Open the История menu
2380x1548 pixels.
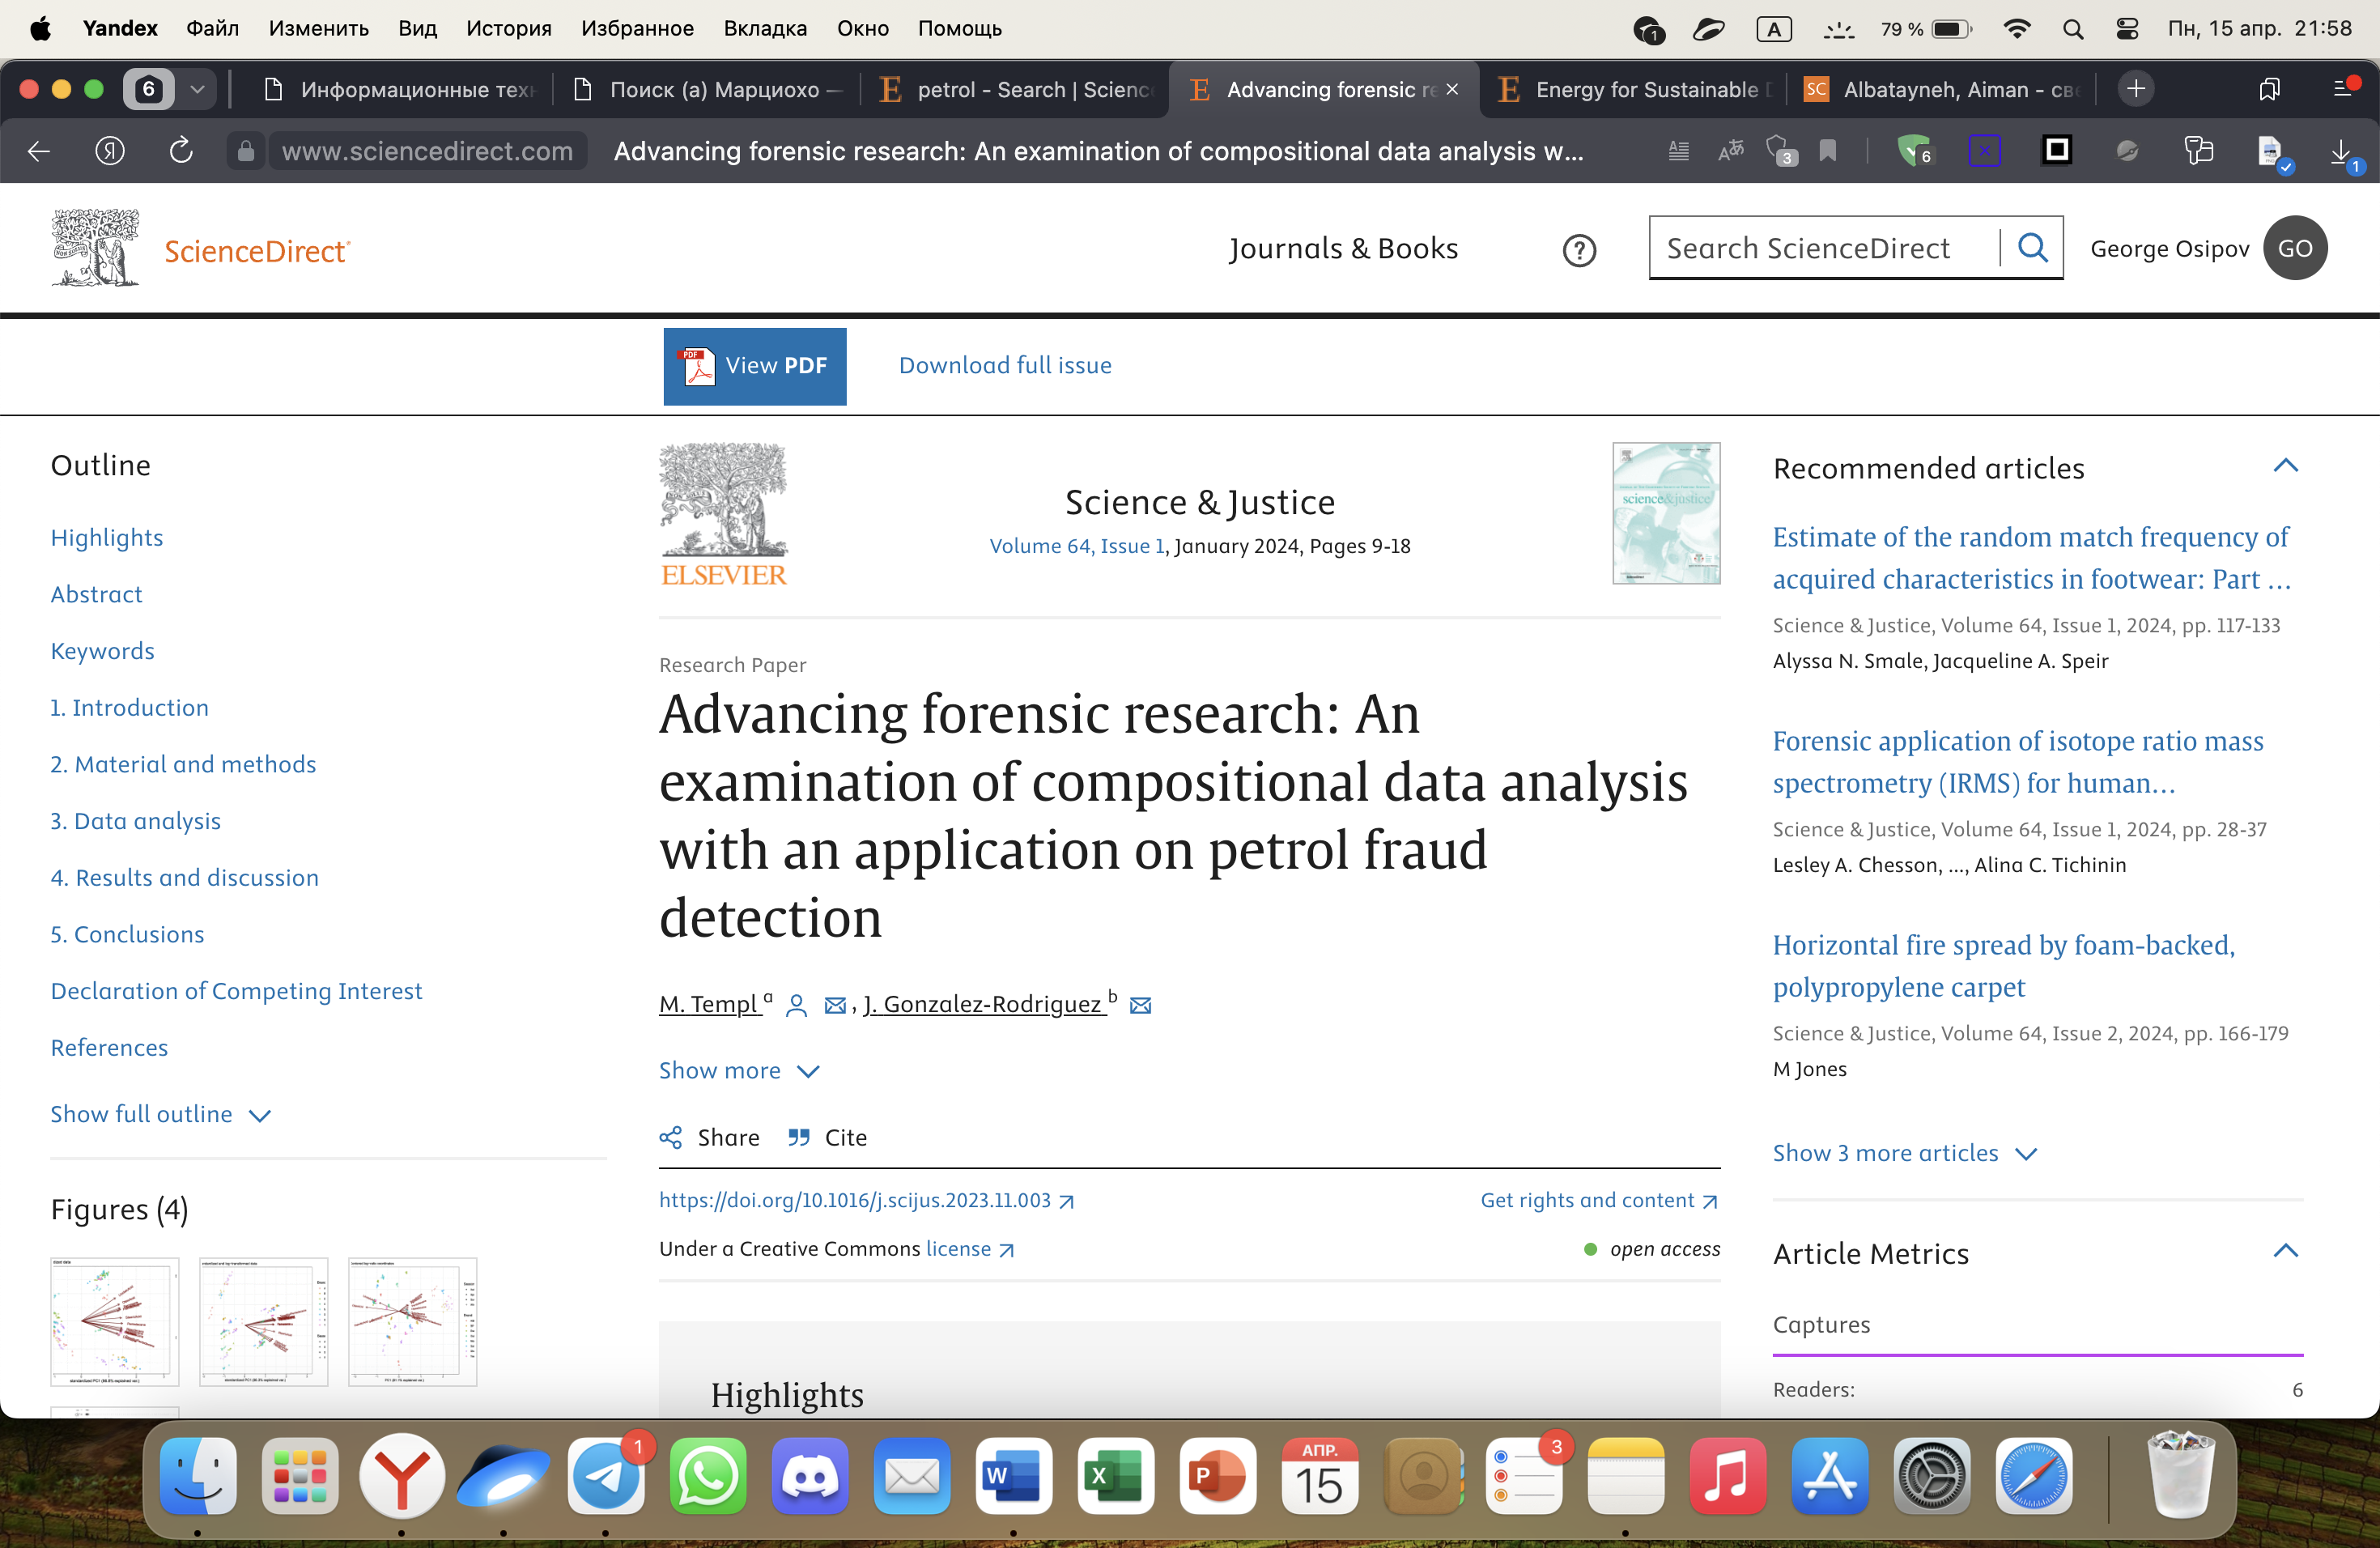tap(508, 29)
